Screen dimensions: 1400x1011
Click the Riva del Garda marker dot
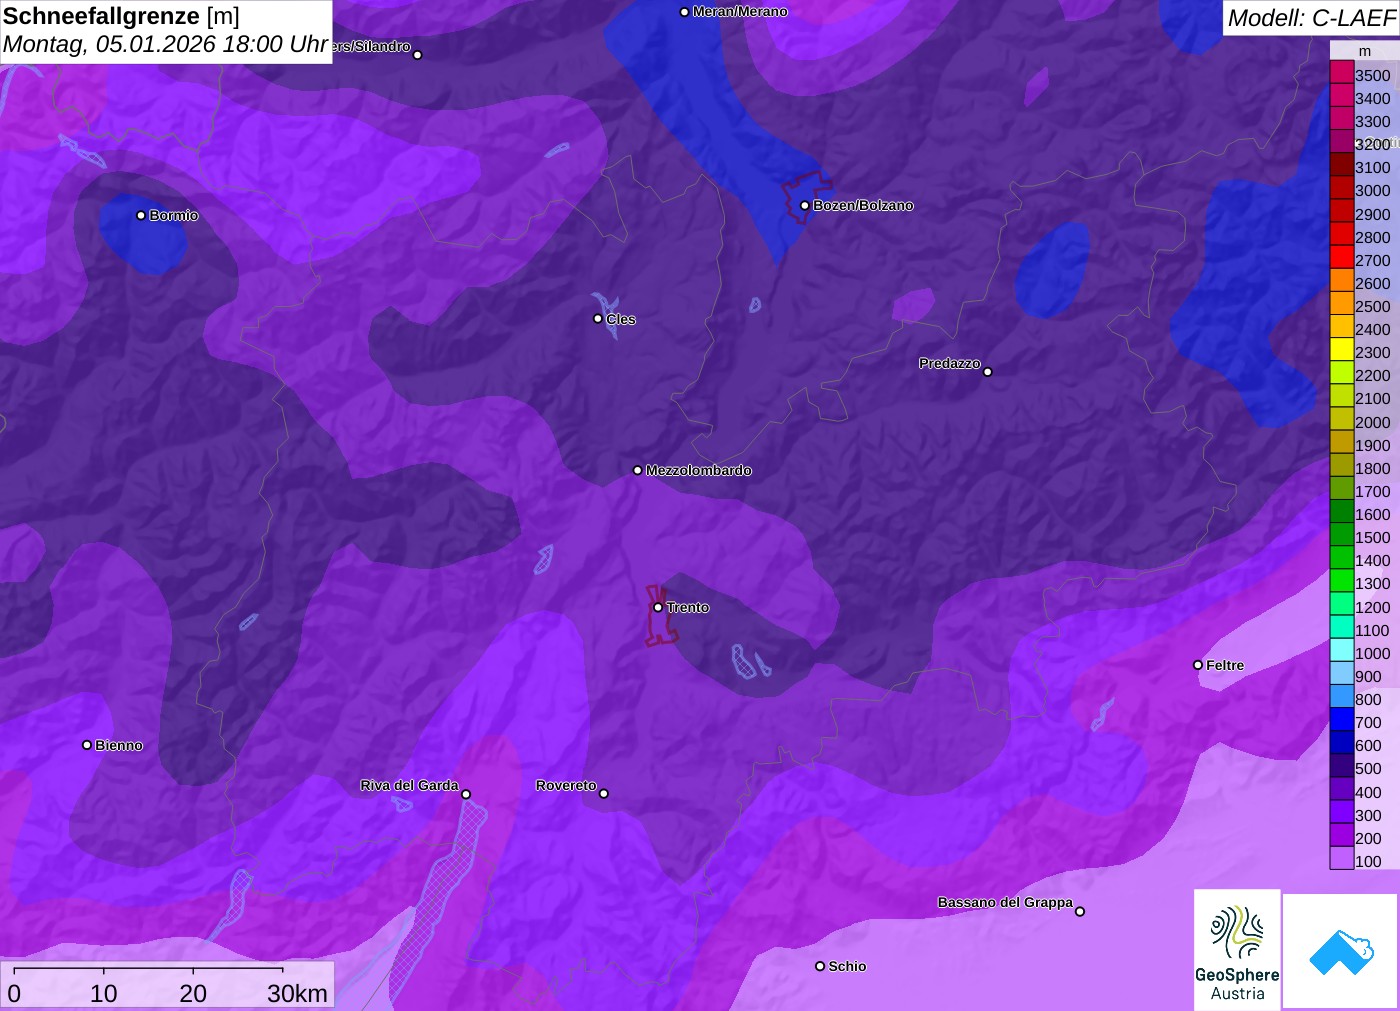(466, 795)
